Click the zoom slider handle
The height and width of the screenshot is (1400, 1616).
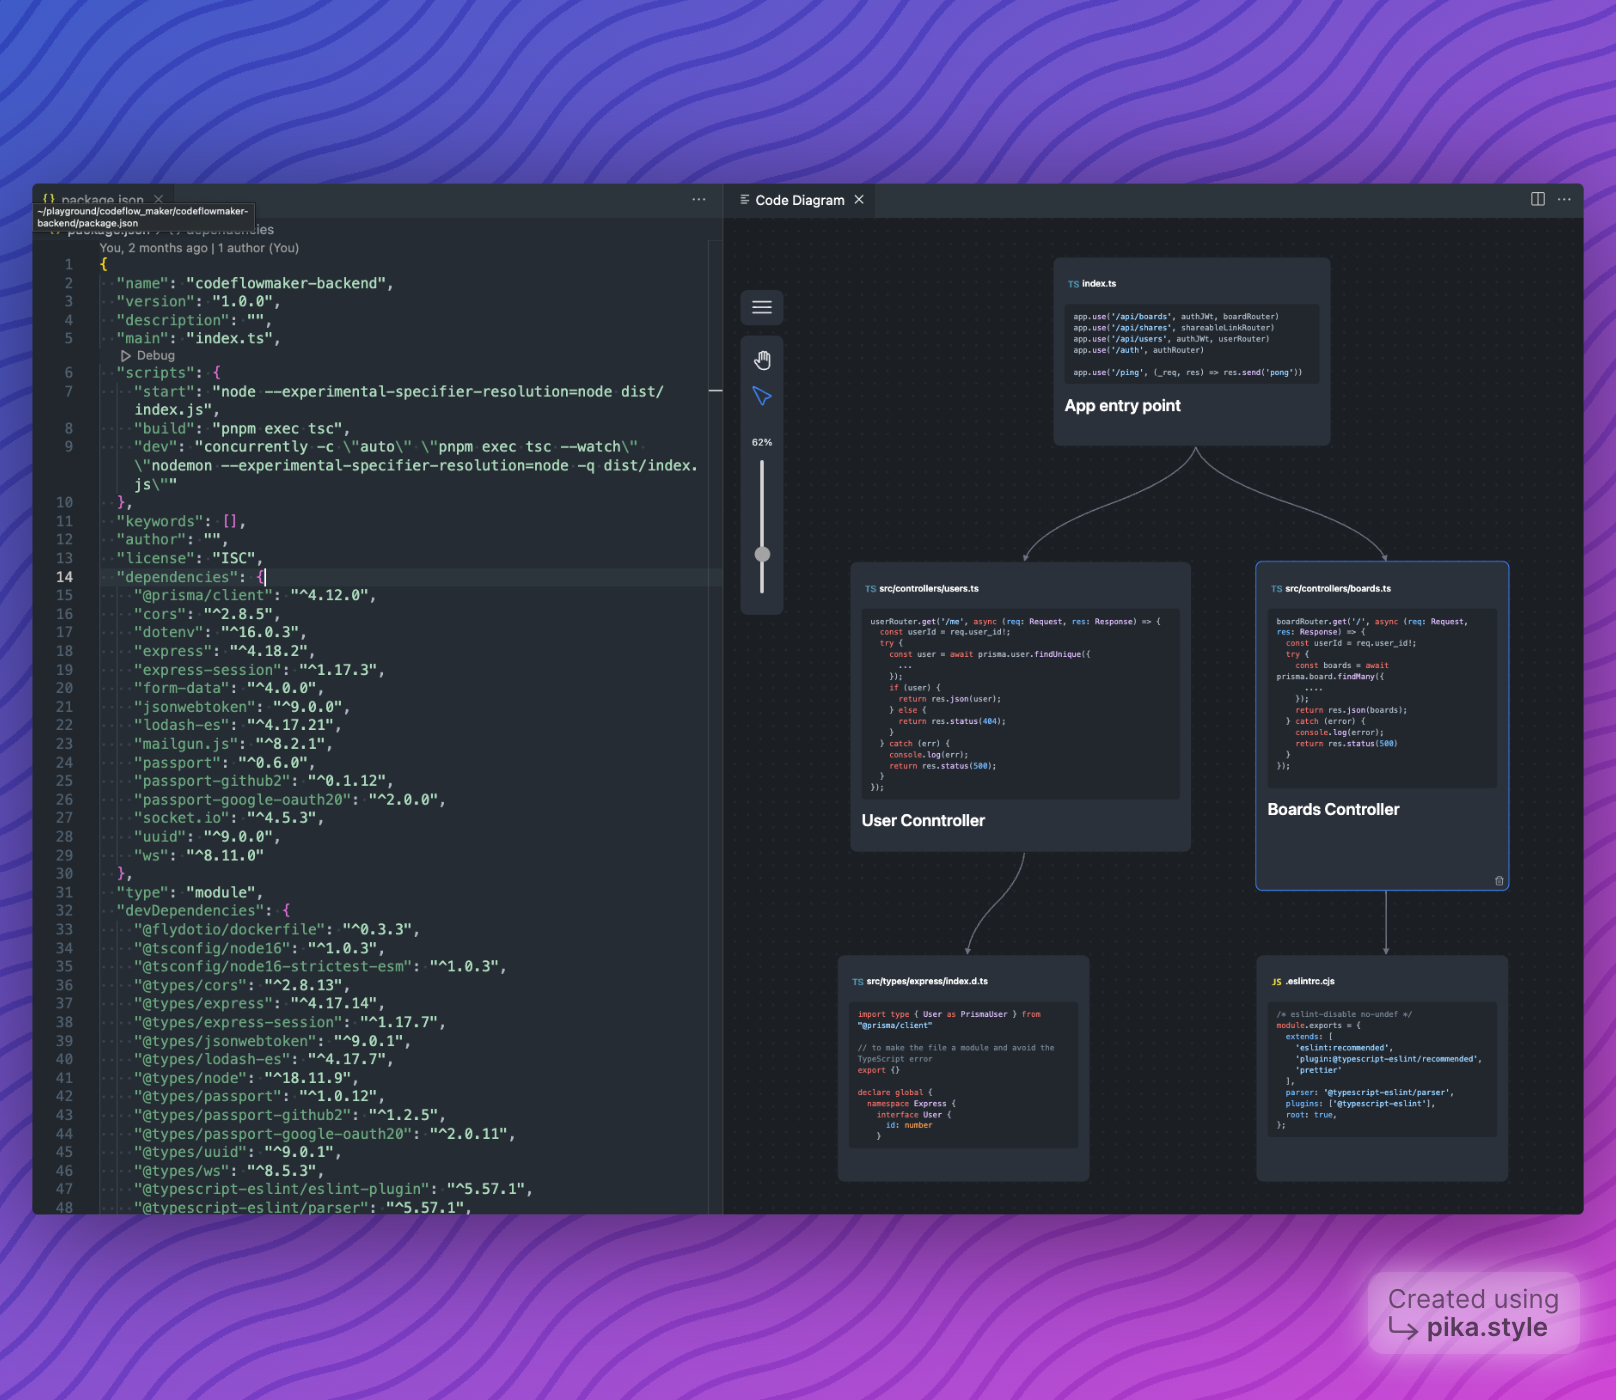pos(762,554)
